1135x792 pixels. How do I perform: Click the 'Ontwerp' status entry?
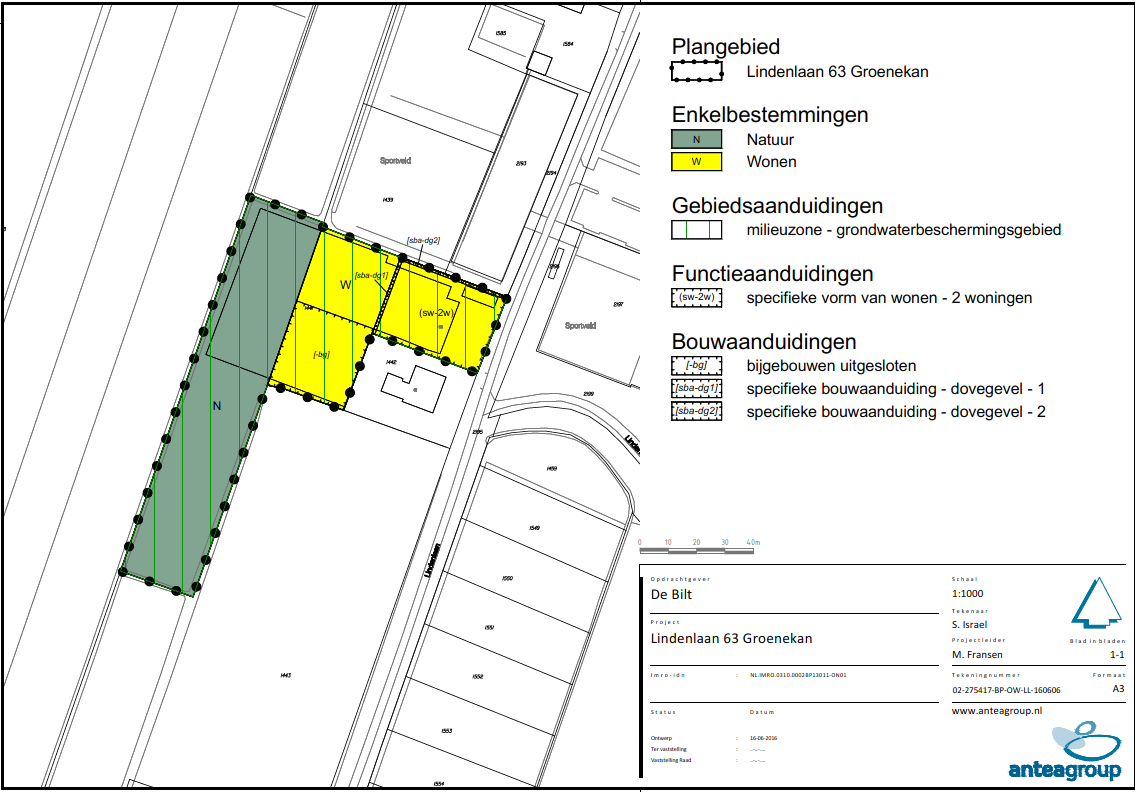click(x=661, y=738)
